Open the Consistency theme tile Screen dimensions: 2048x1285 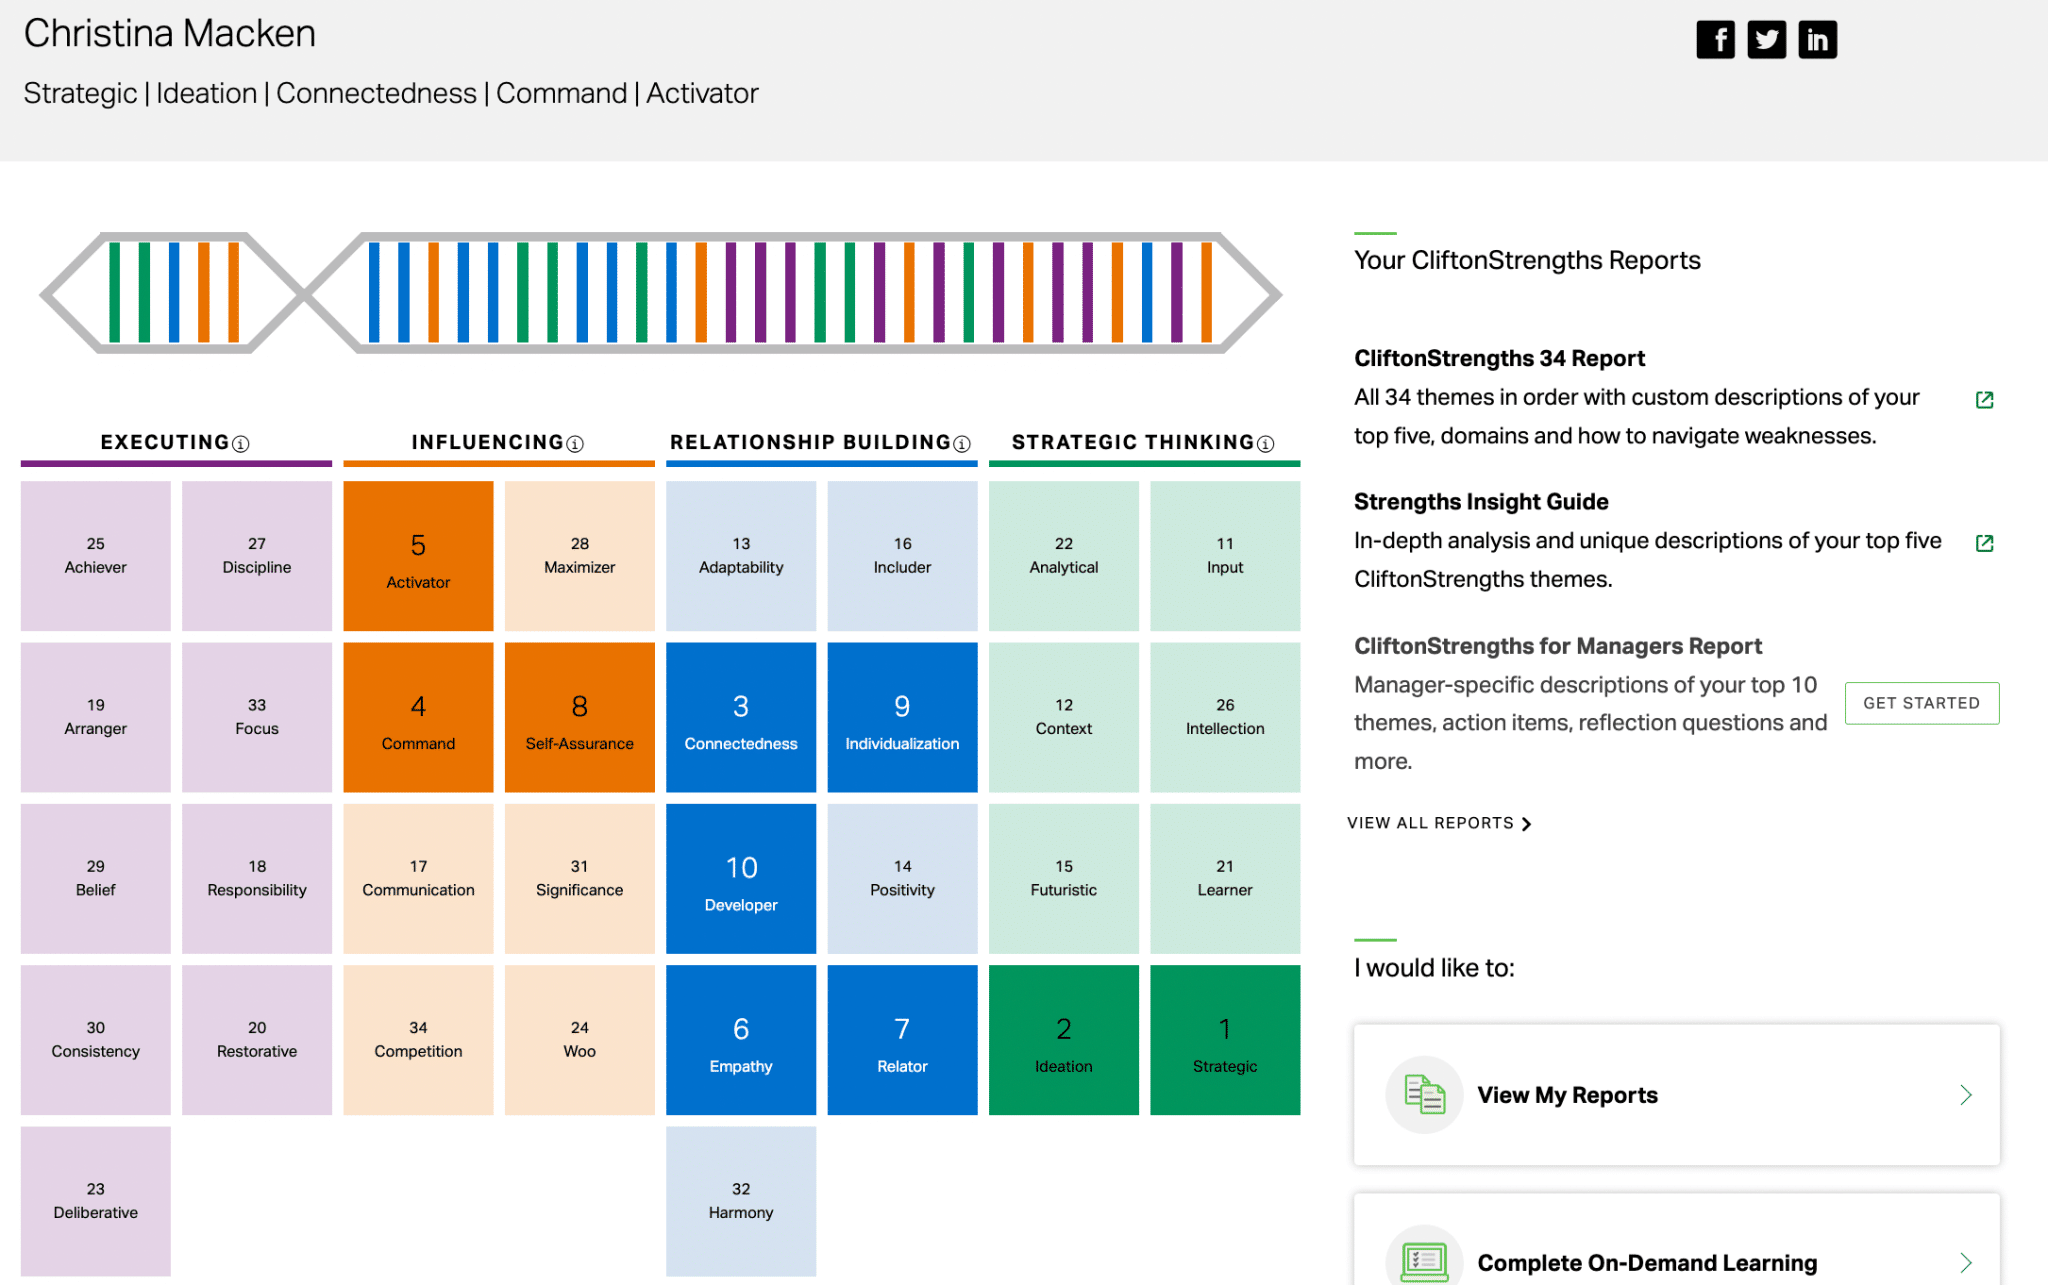click(x=96, y=1040)
